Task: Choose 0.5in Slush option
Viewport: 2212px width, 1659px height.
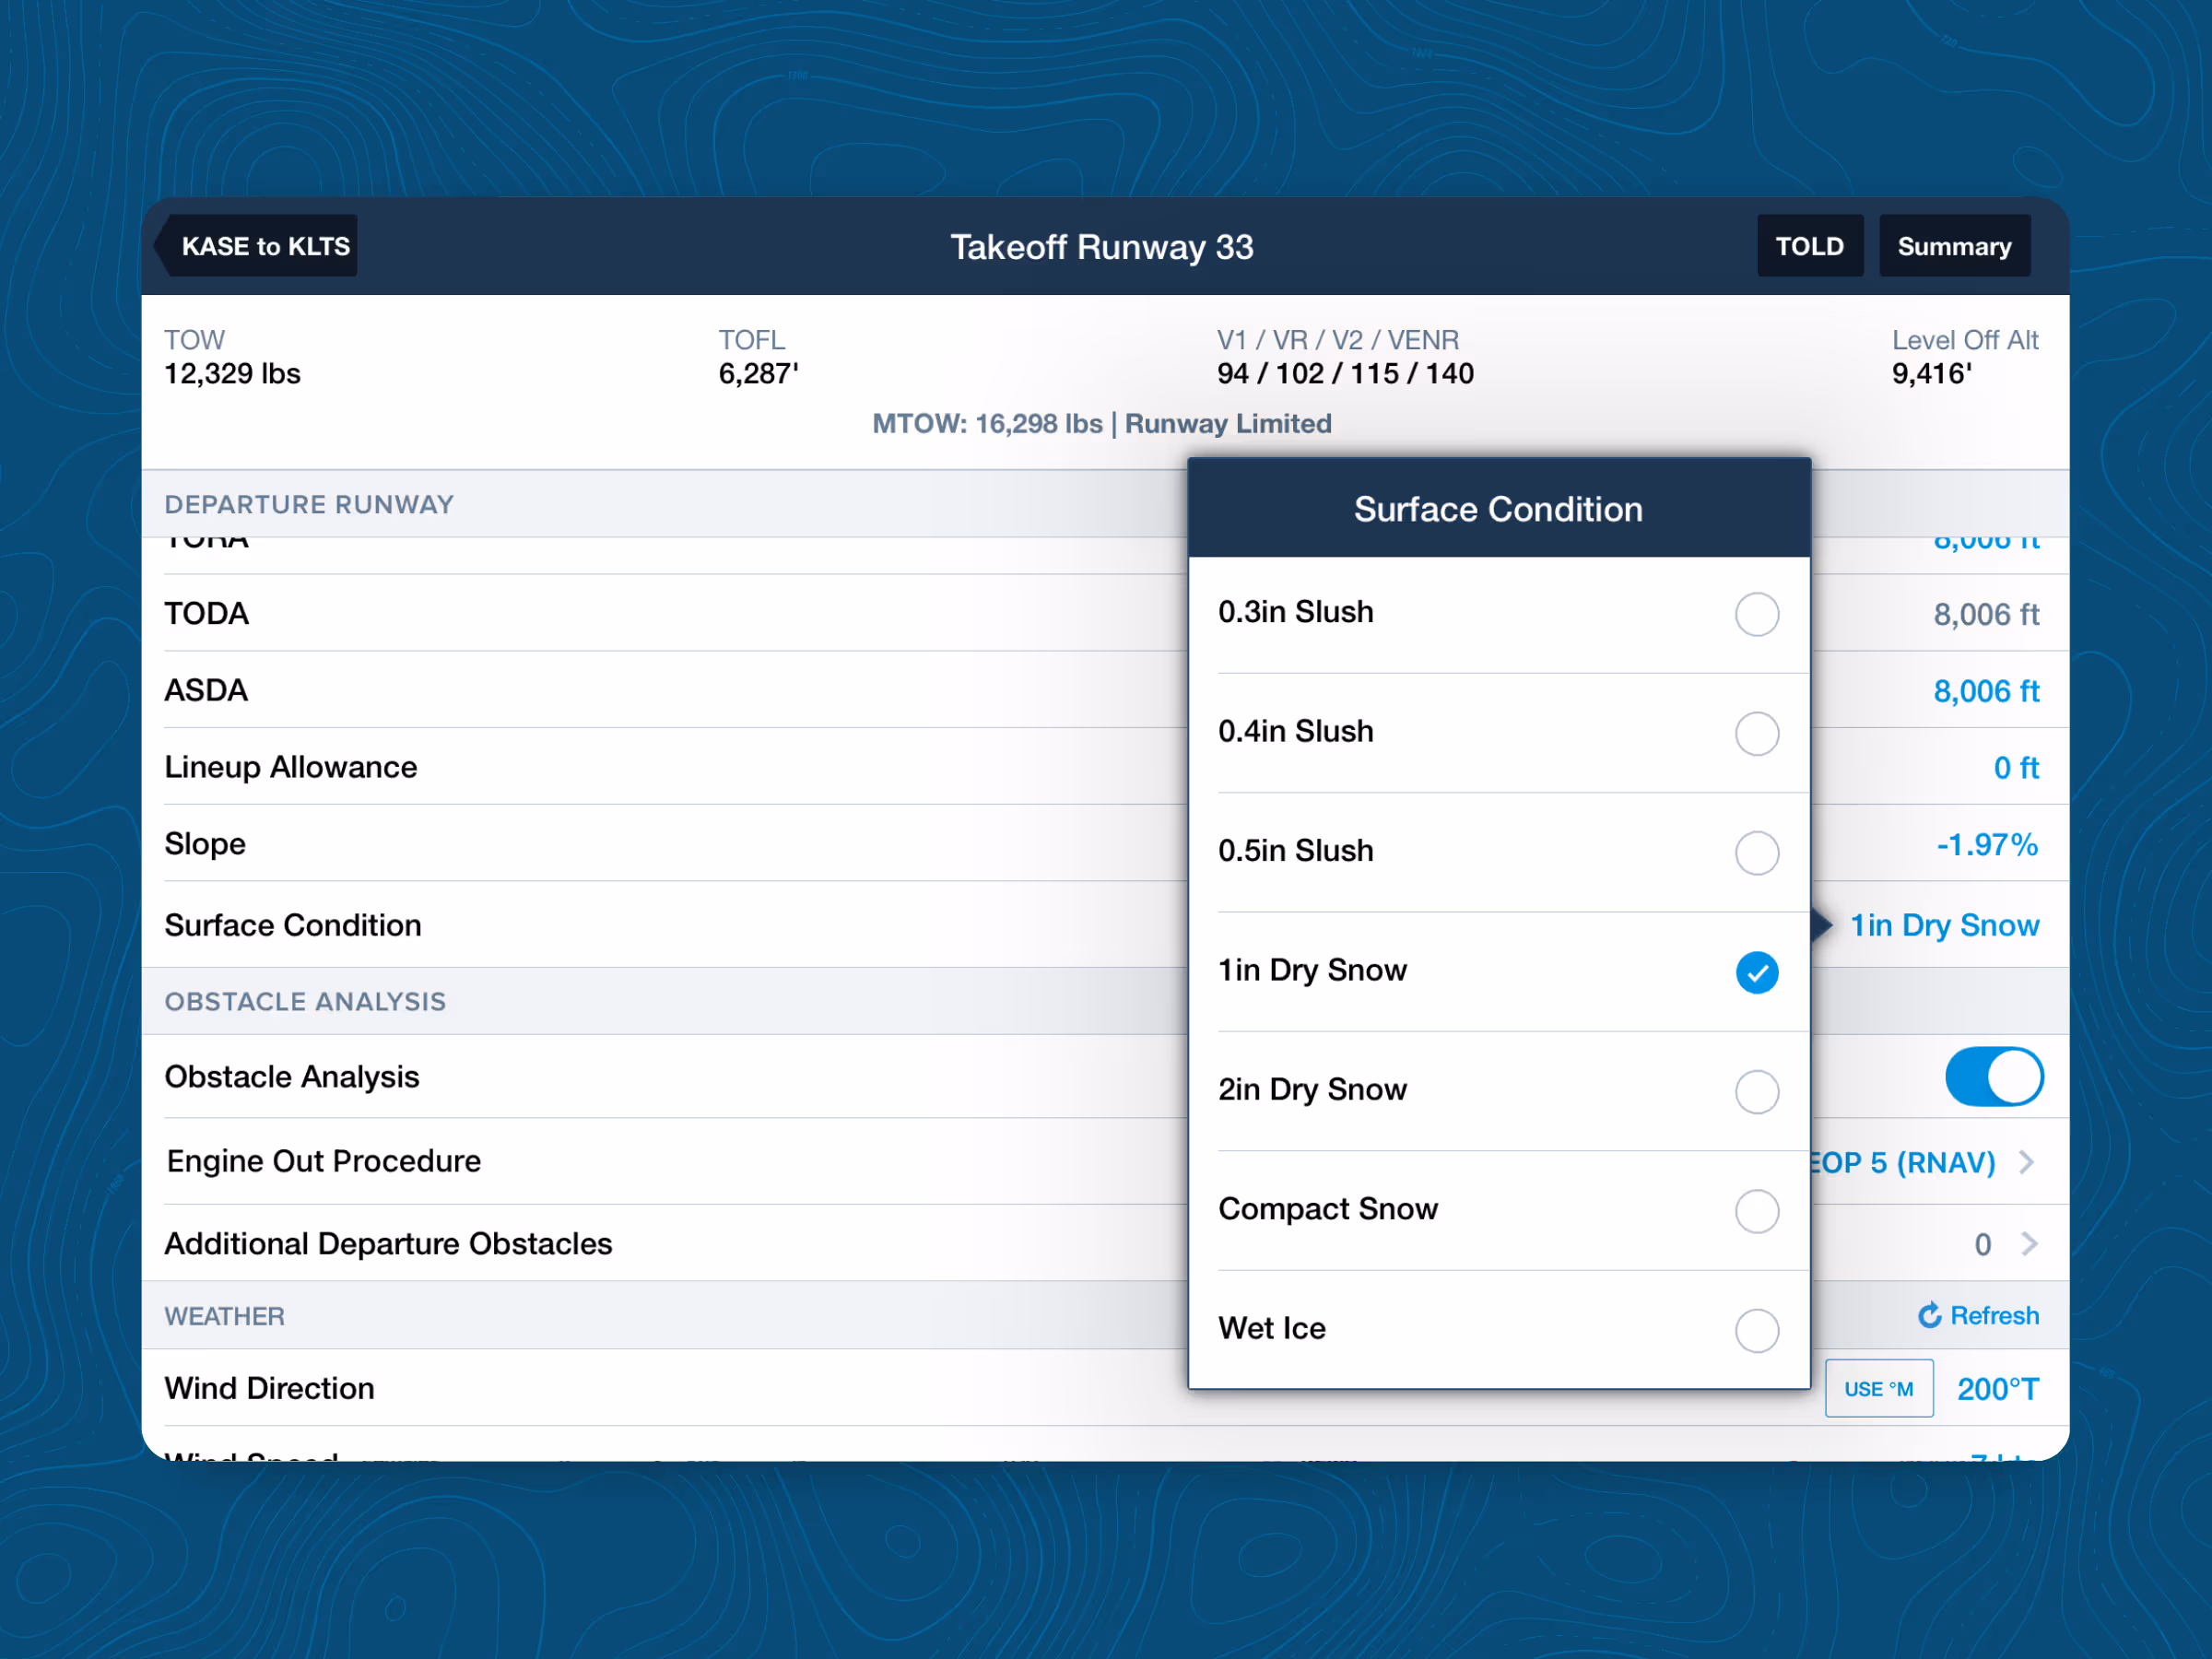Action: 1756,853
